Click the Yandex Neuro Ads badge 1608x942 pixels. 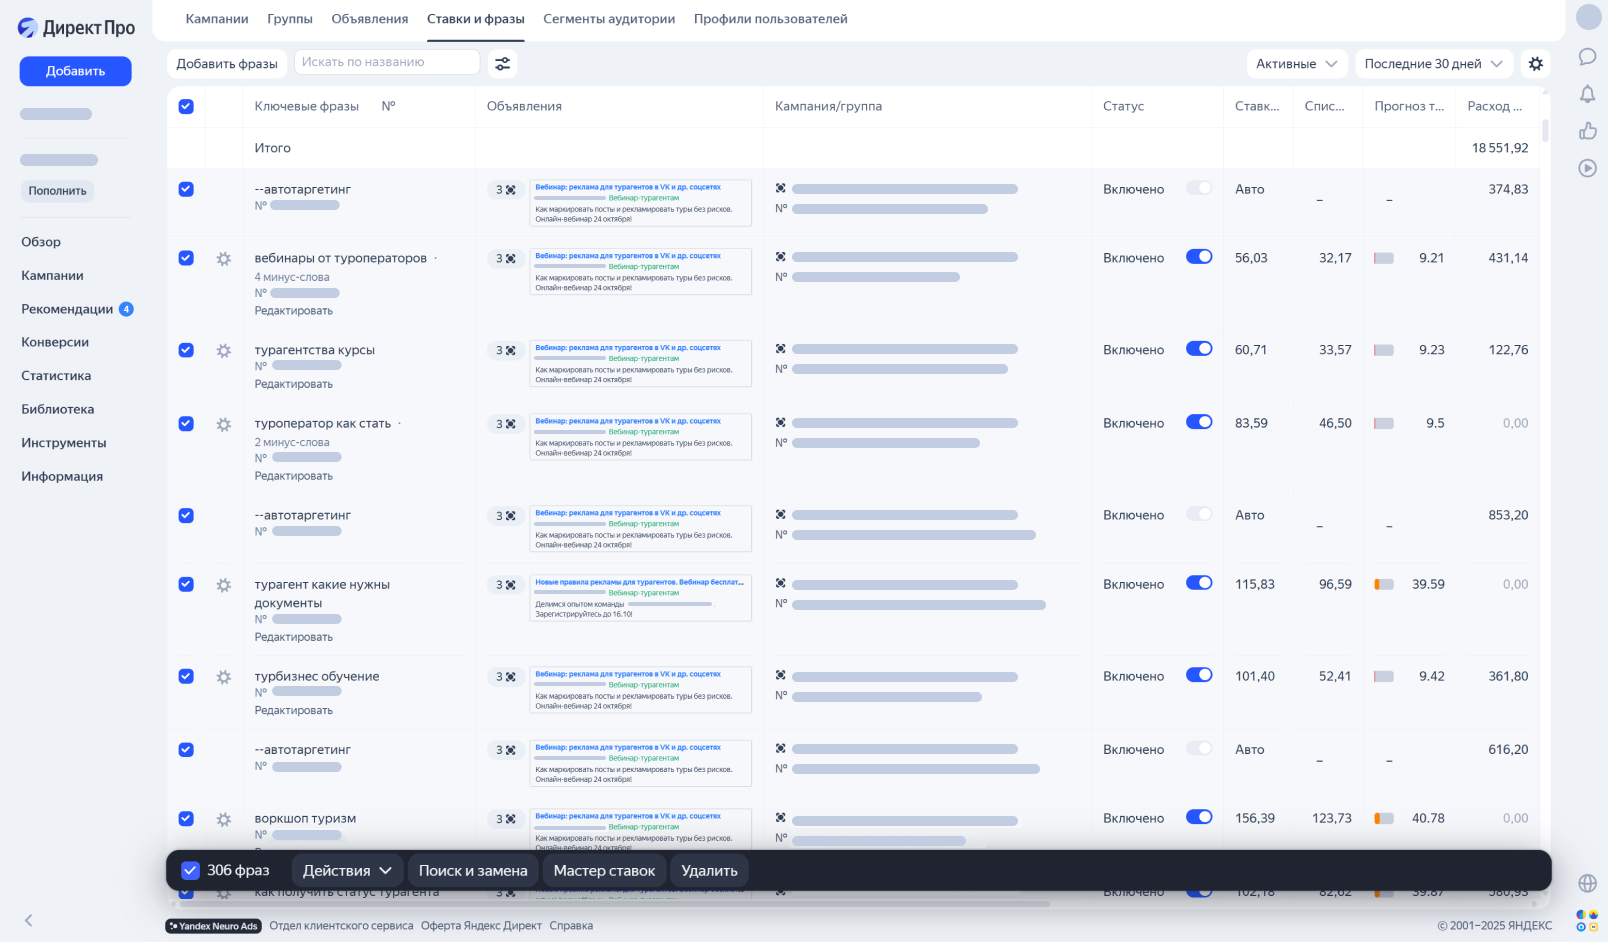click(x=213, y=926)
